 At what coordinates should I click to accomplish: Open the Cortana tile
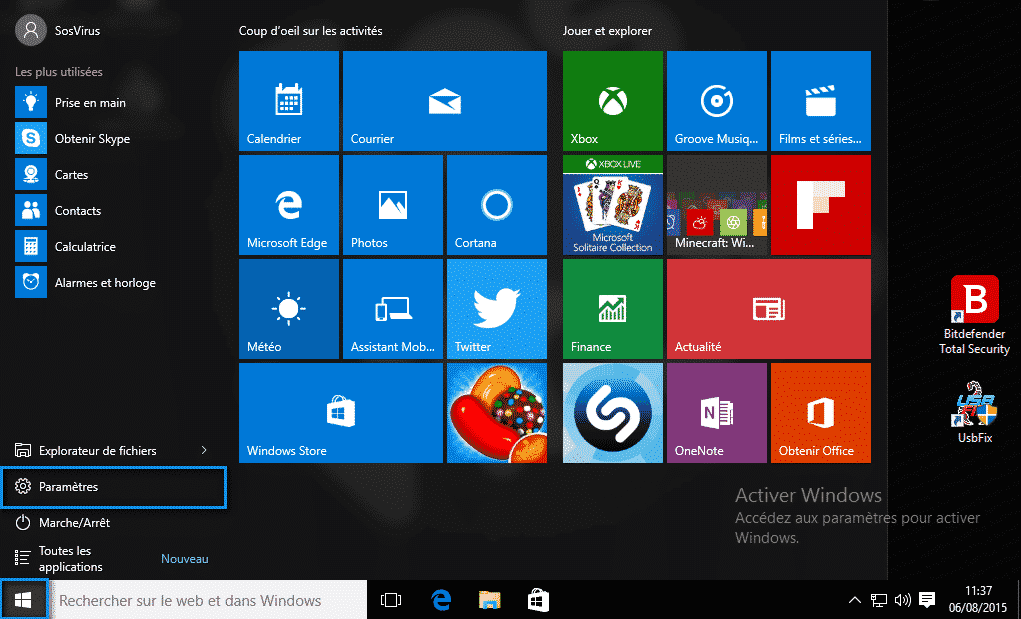(x=496, y=205)
